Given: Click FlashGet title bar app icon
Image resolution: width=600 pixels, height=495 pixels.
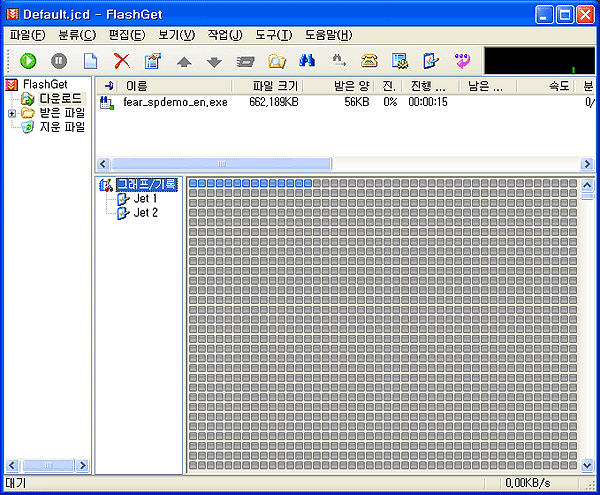Looking at the screenshot, I should point(12,15).
